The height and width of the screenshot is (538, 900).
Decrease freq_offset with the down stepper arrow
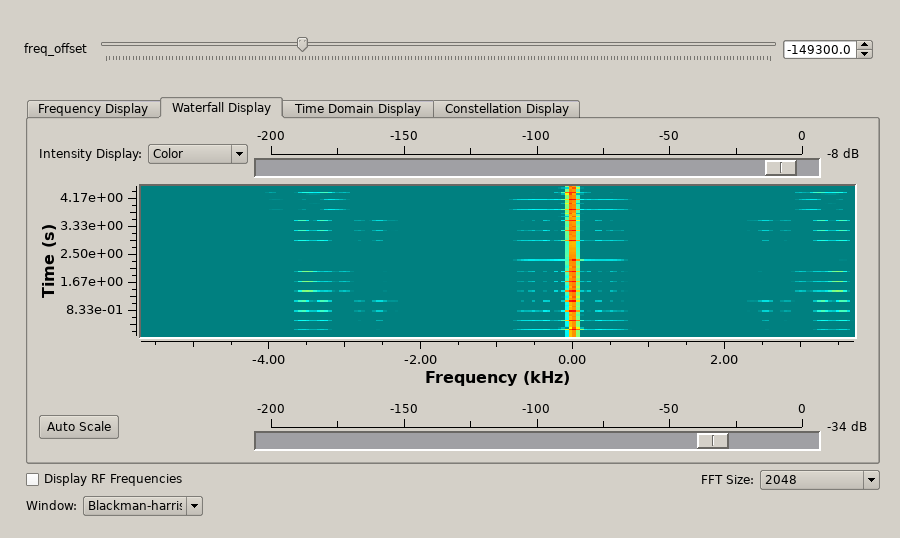point(864,54)
